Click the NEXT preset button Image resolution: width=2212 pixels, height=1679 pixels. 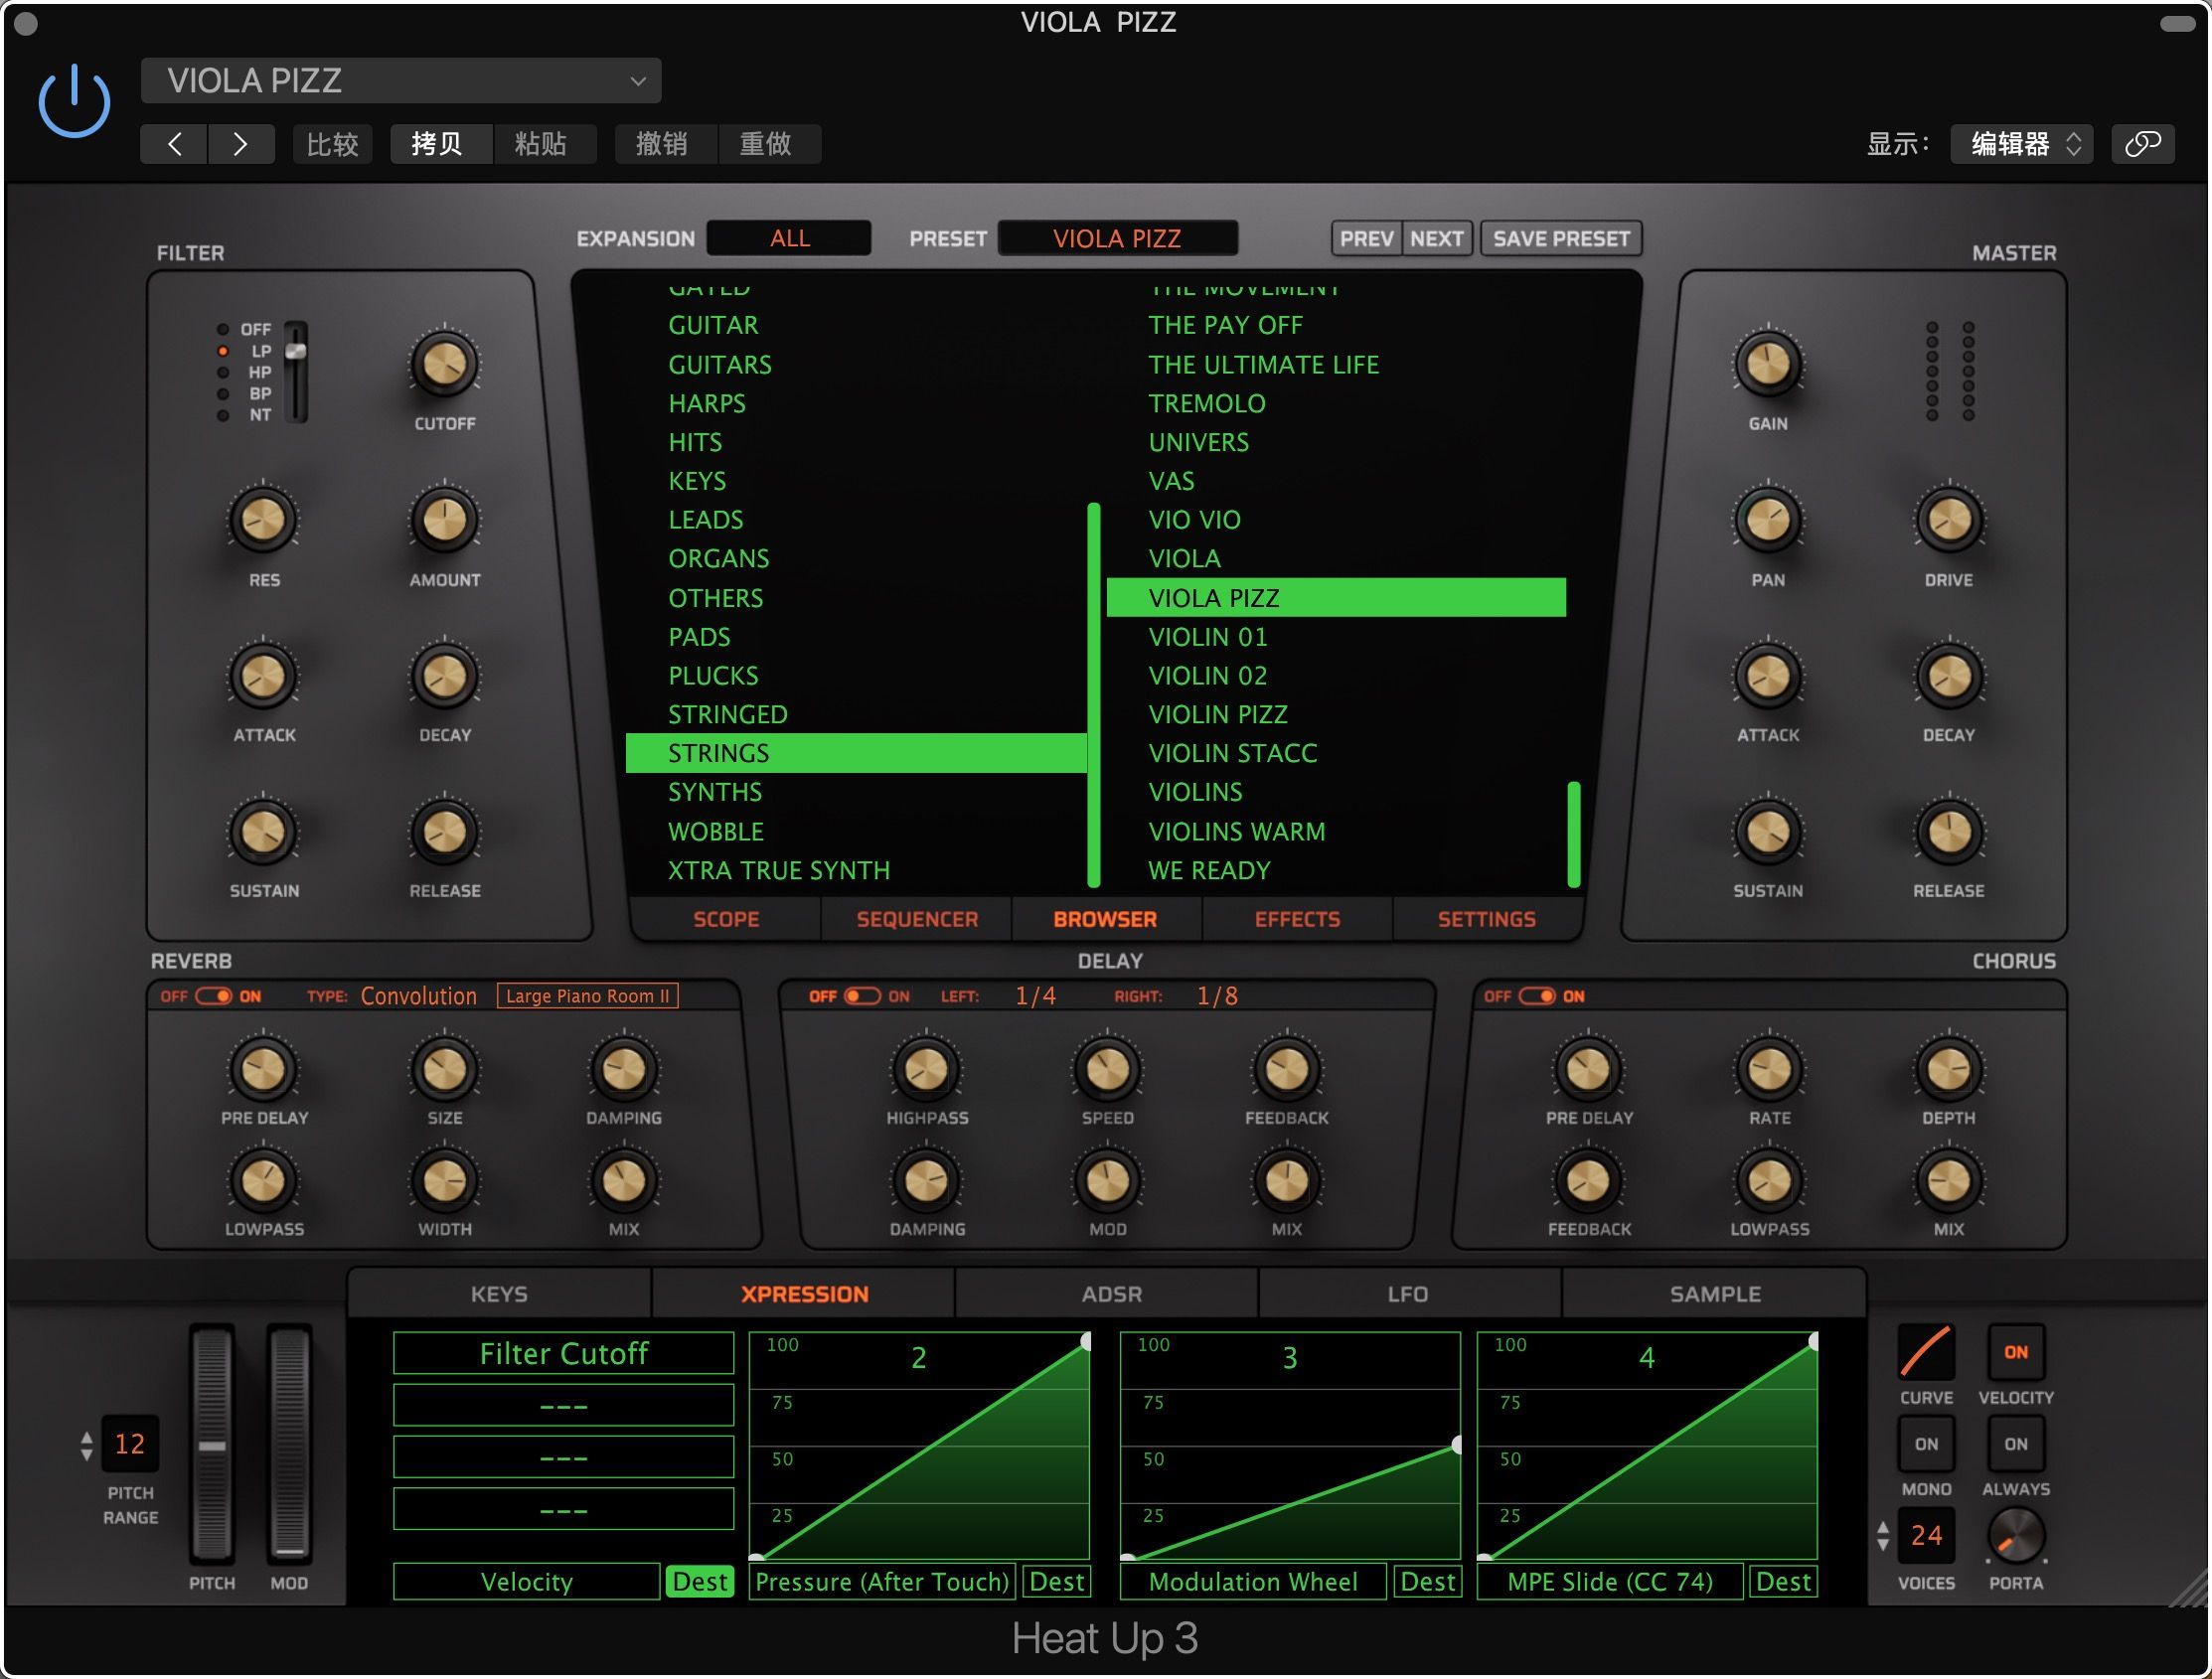click(1436, 239)
